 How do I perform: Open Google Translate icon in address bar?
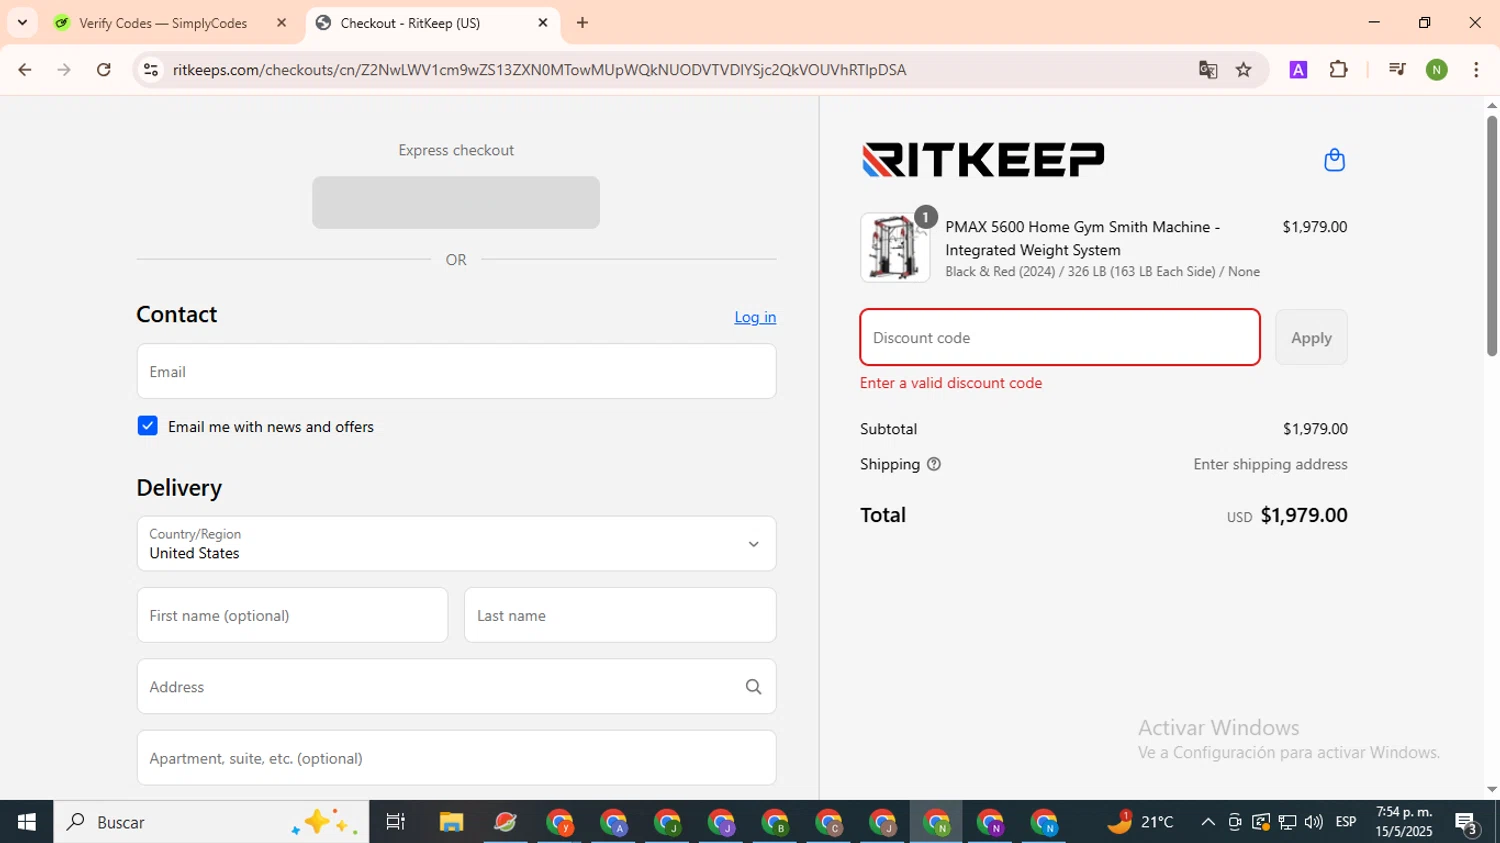tap(1208, 69)
